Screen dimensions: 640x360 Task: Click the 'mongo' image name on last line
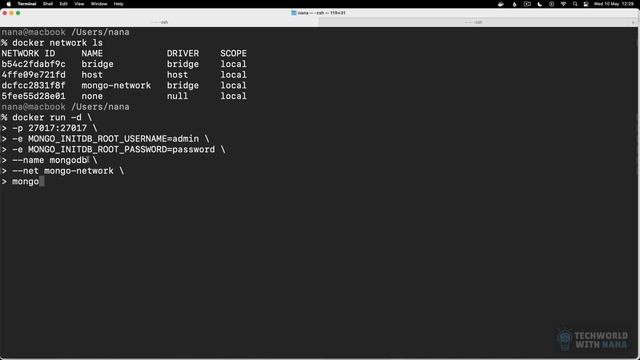[25, 182]
